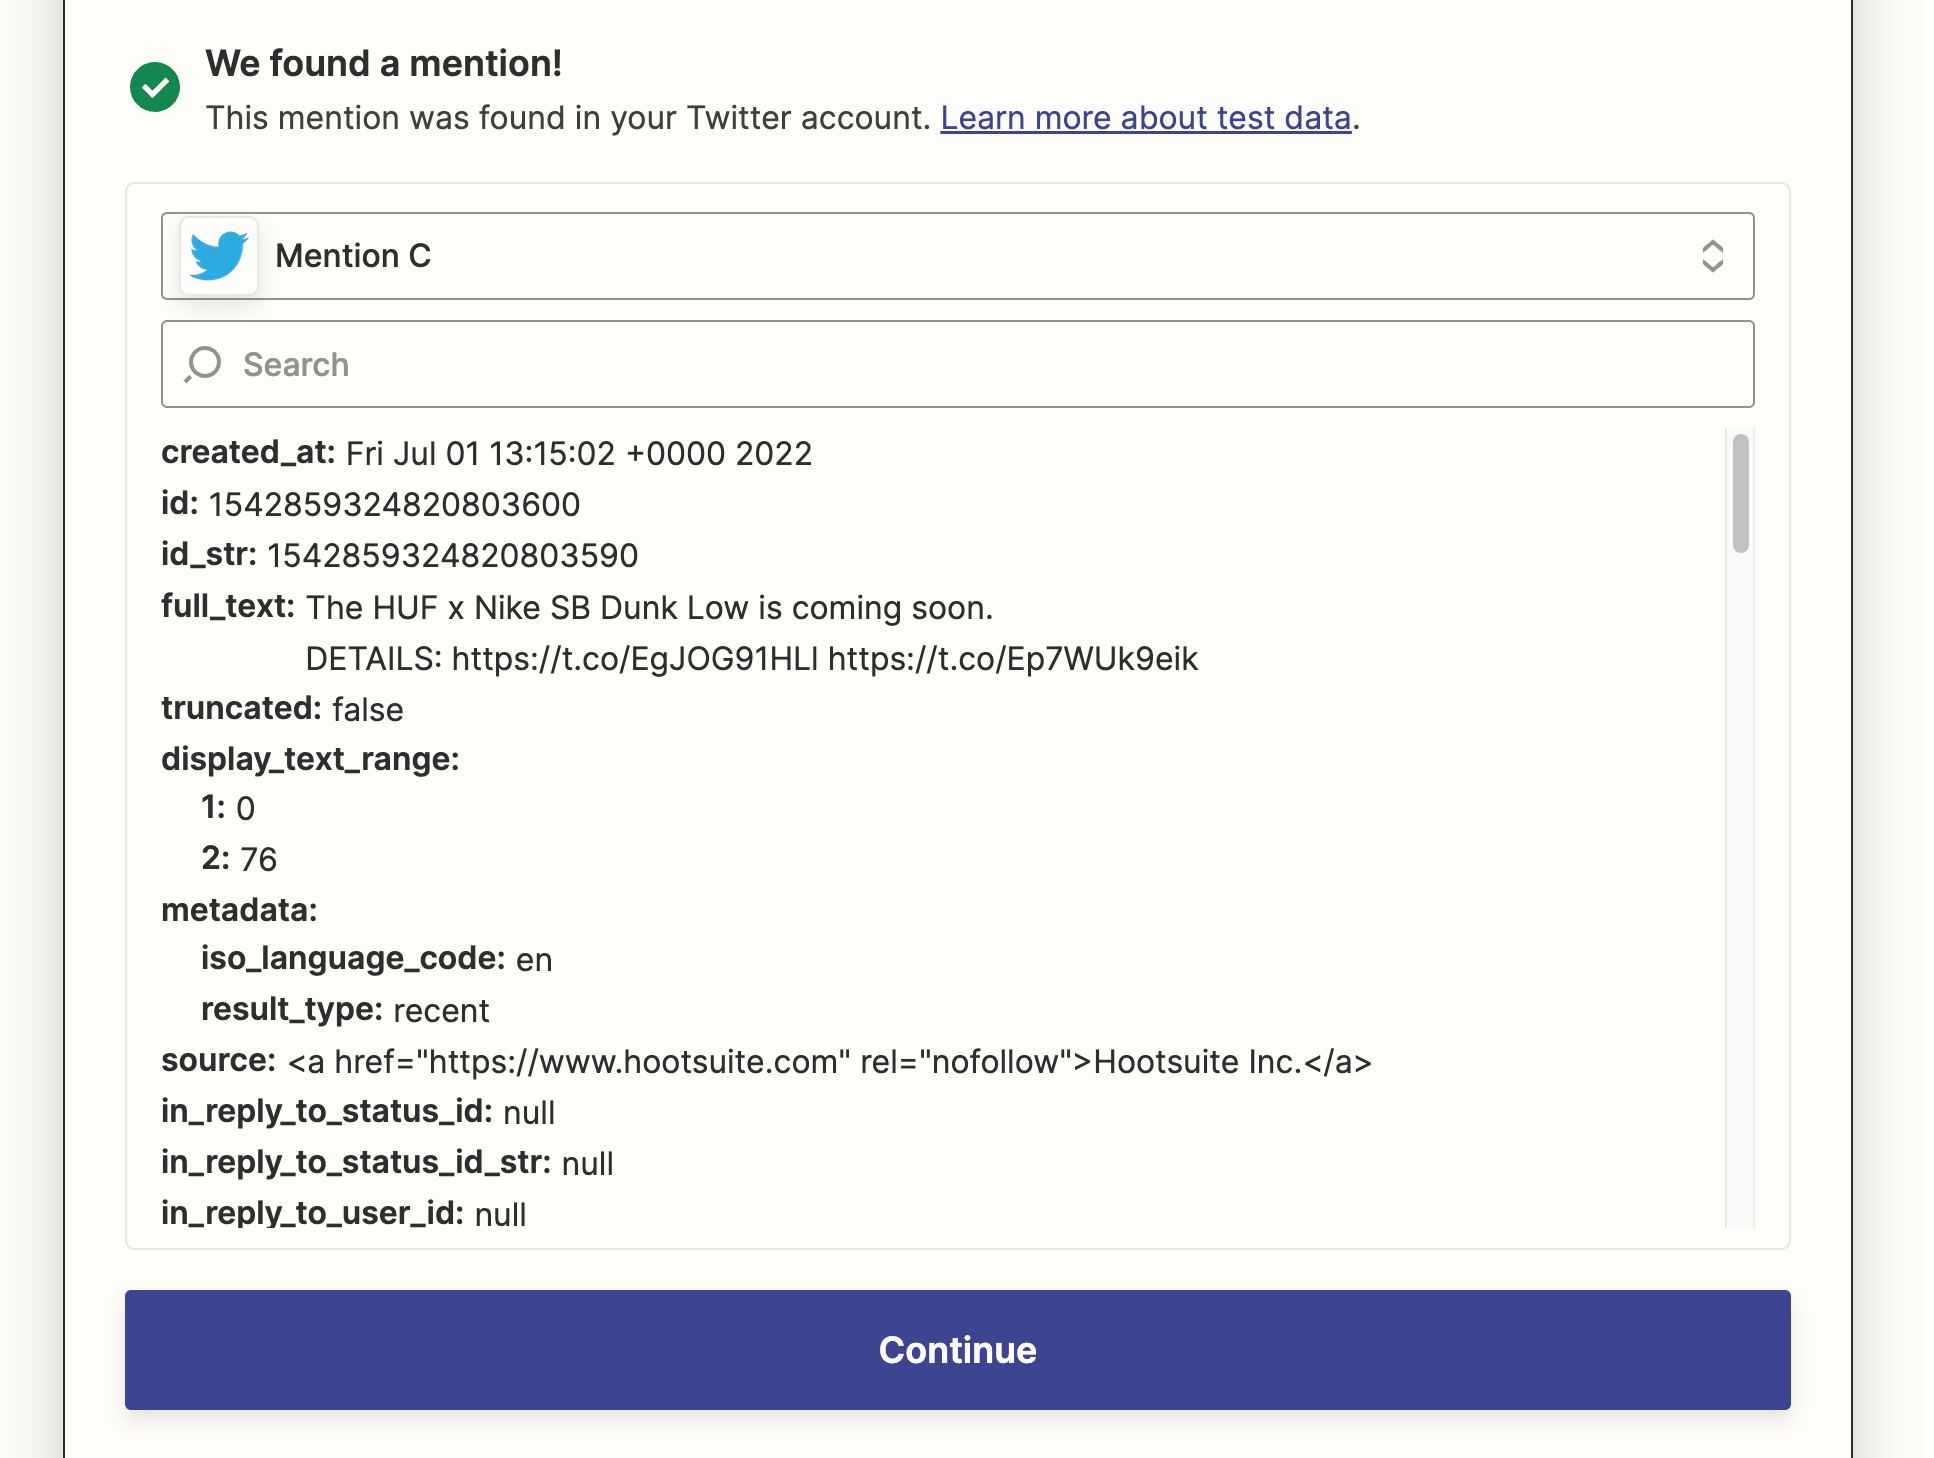
Task: Open Learn more about test data link
Action: [x=1145, y=118]
